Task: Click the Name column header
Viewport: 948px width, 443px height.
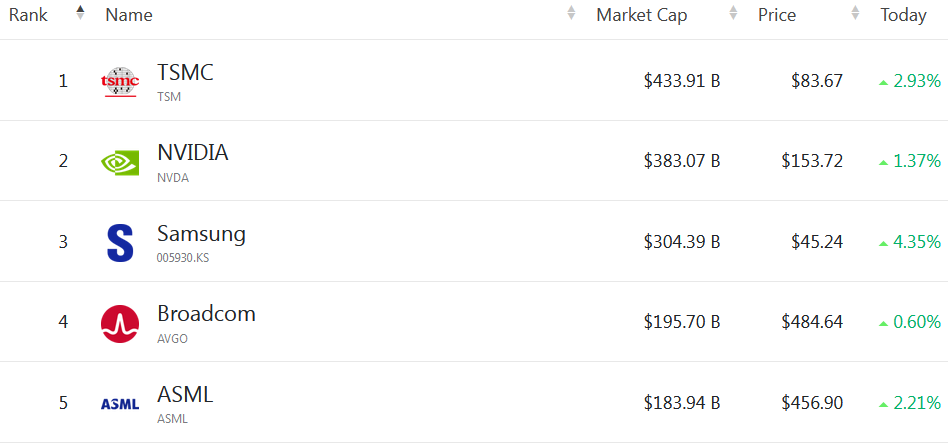Action: click(129, 15)
